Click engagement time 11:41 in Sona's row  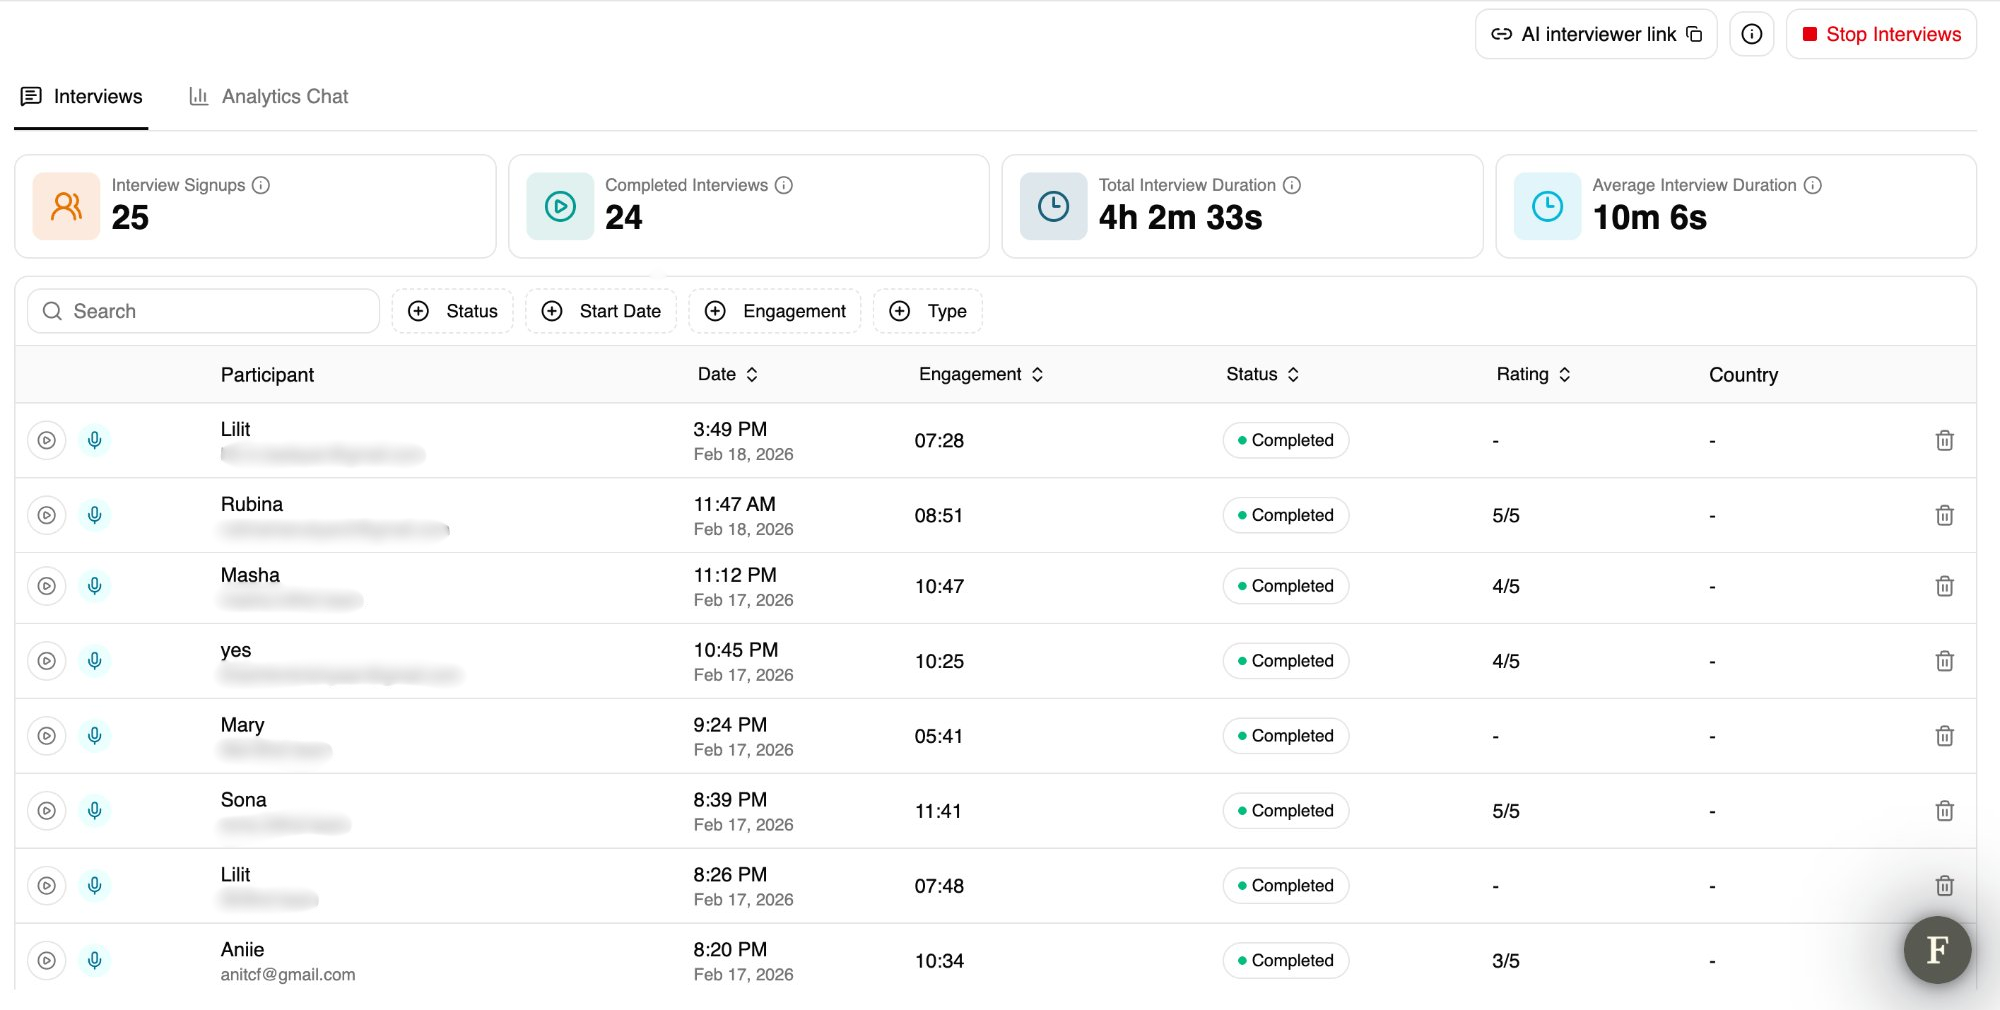[938, 811]
